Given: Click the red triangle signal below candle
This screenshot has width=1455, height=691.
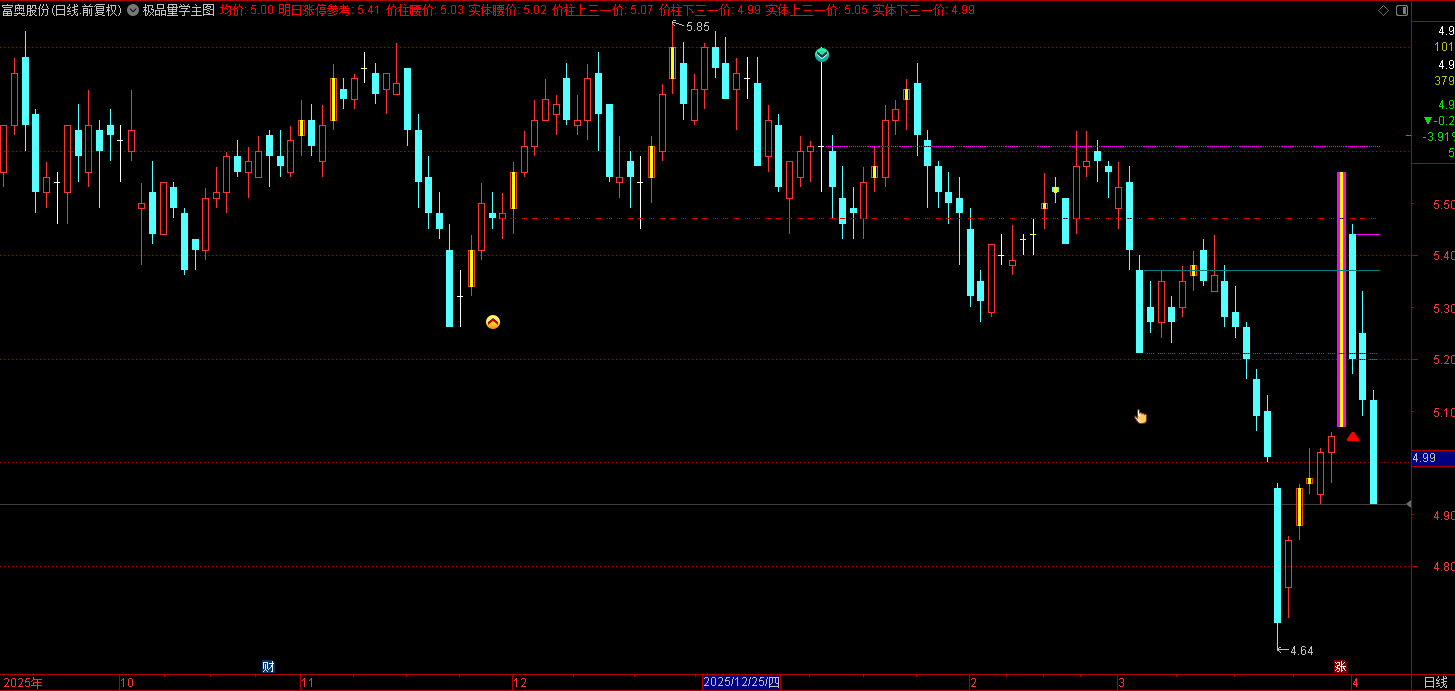Looking at the screenshot, I should pyautogui.click(x=1353, y=436).
